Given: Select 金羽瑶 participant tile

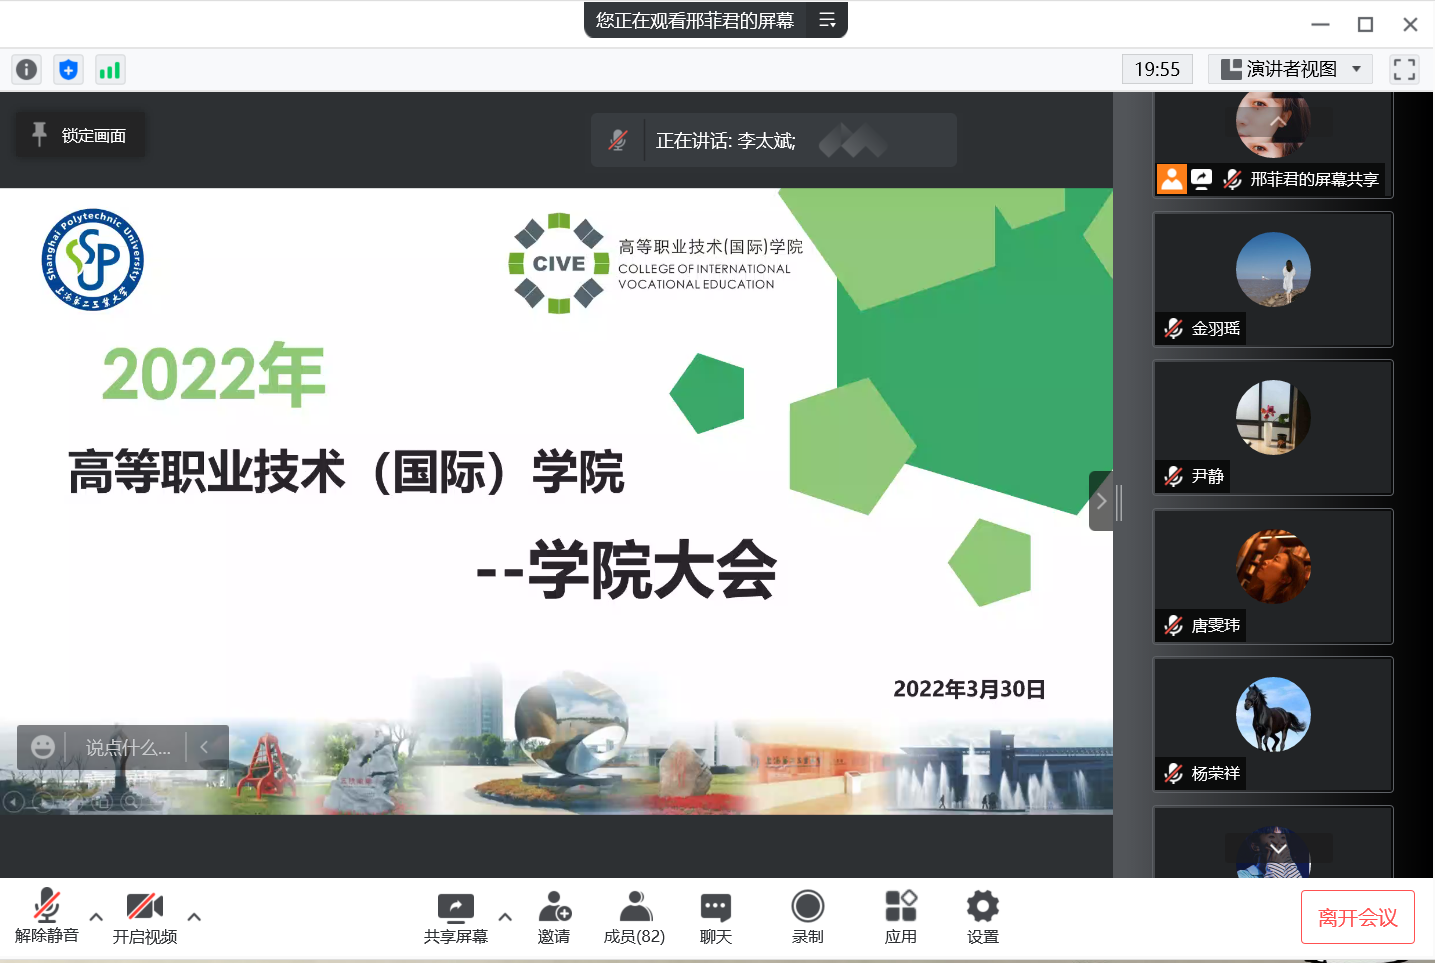Looking at the screenshot, I should [x=1273, y=279].
